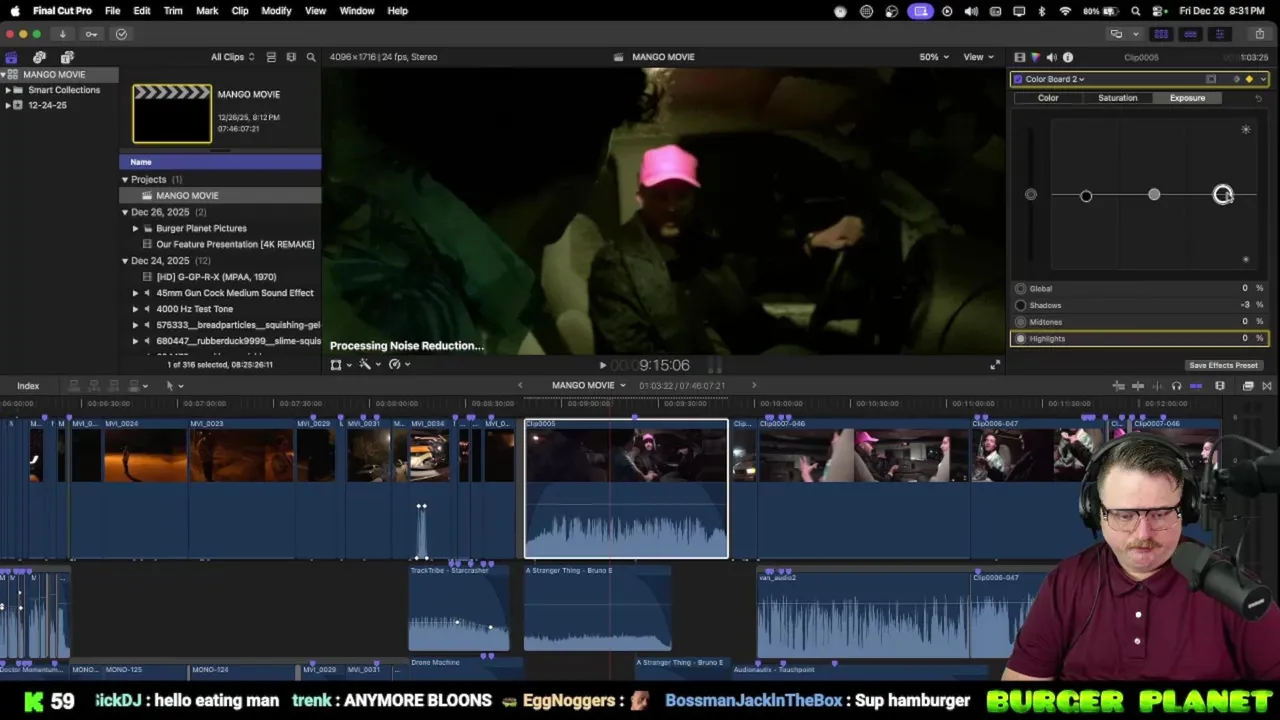Open the Info inspector icon
Viewport: 1280px width, 720px height.
(x=1068, y=57)
